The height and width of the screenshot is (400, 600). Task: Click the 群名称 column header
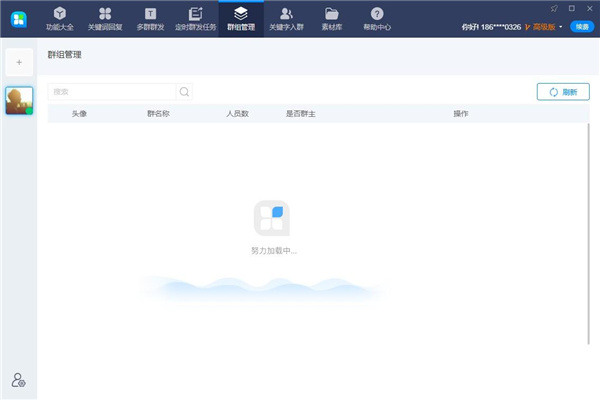click(161, 114)
